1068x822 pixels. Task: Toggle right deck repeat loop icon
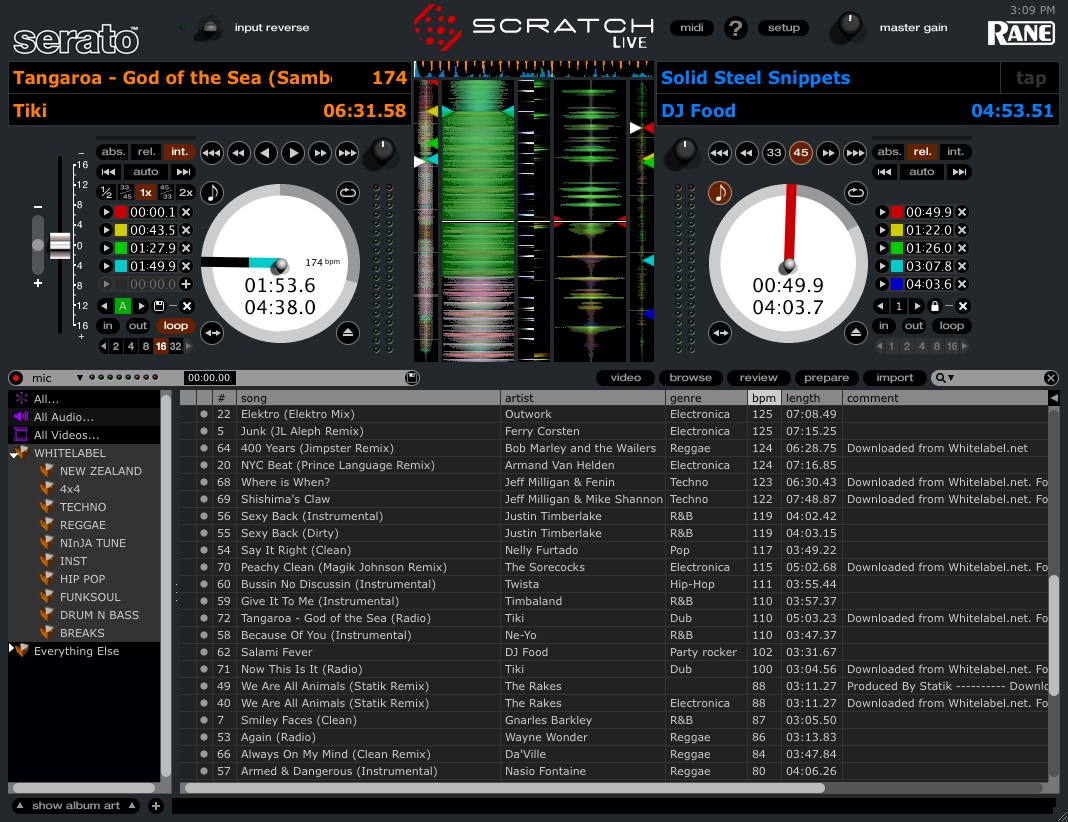[x=856, y=193]
